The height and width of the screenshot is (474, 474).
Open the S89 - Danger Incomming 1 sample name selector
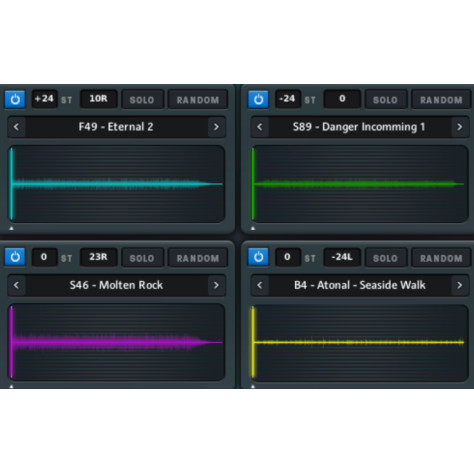[360, 127]
